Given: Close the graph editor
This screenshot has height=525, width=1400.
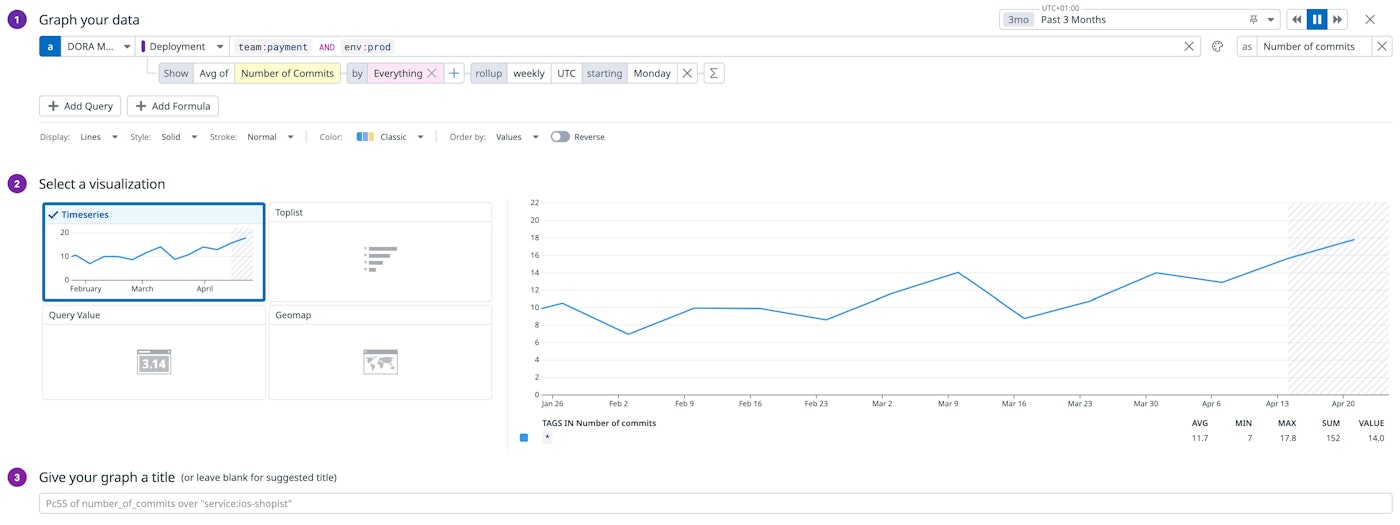Looking at the screenshot, I should pyautogui.click(x=1369, y=19).
